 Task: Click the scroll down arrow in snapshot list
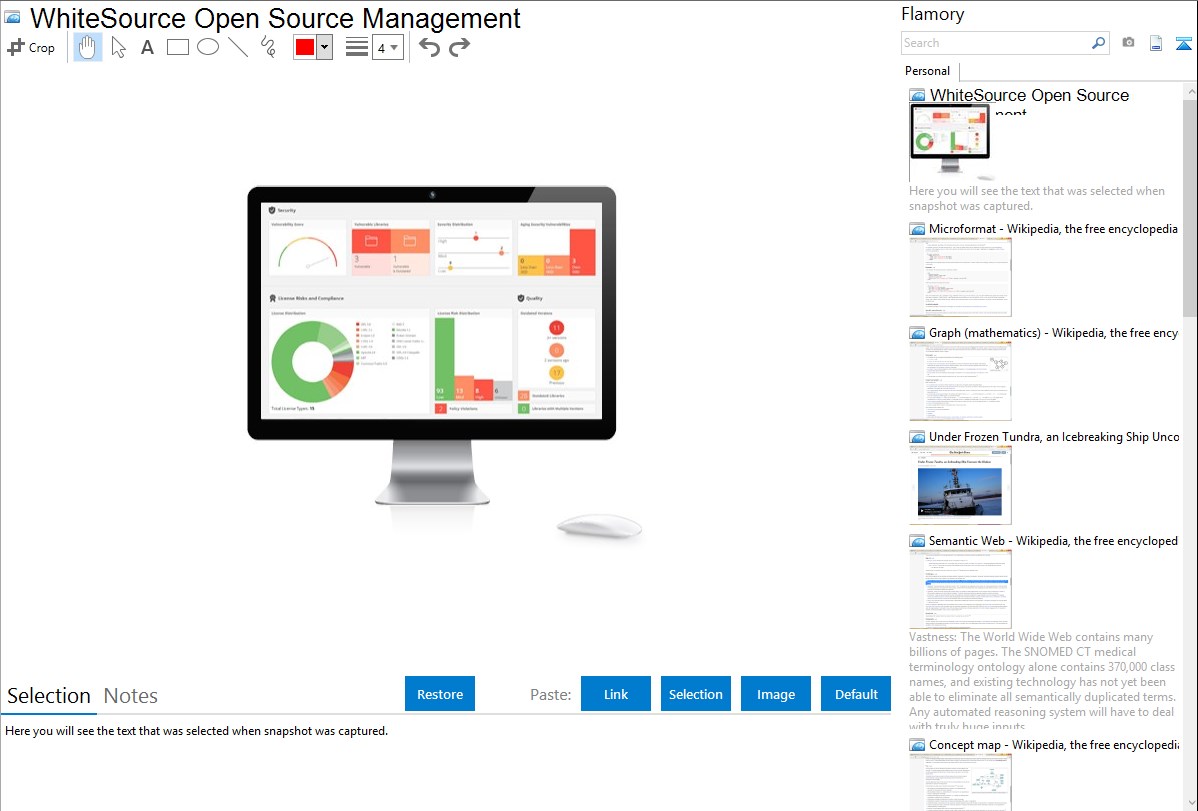click(x=1190, y=803)
